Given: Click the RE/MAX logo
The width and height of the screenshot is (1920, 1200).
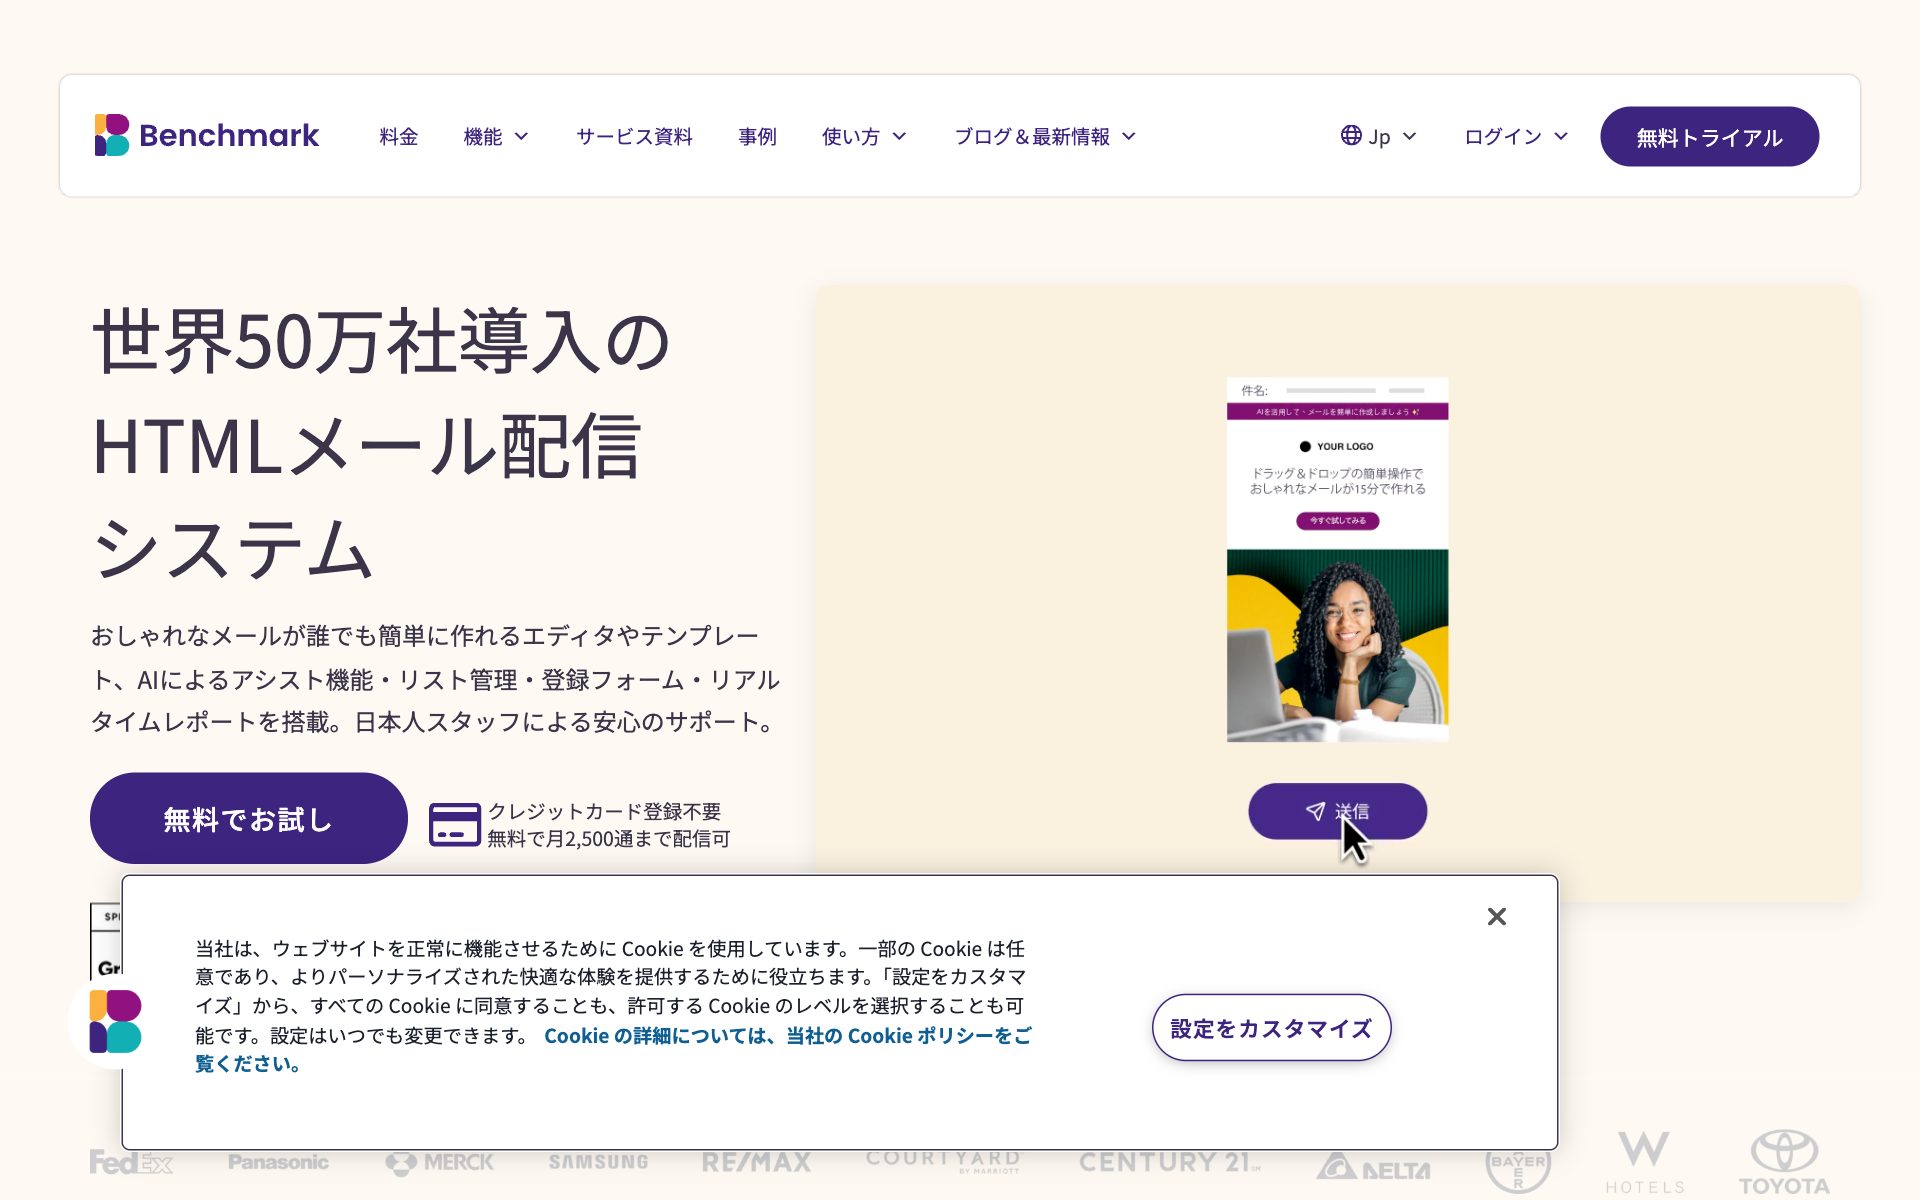Looking at the screenshot, I should (x=756, y=1162).
